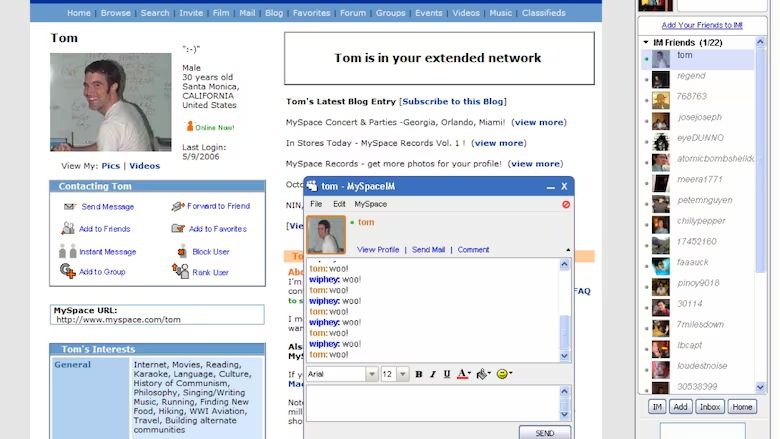Click the Add to Favorites icon
Viewport: 780px width, 439px height.
[x=178, y=228]
